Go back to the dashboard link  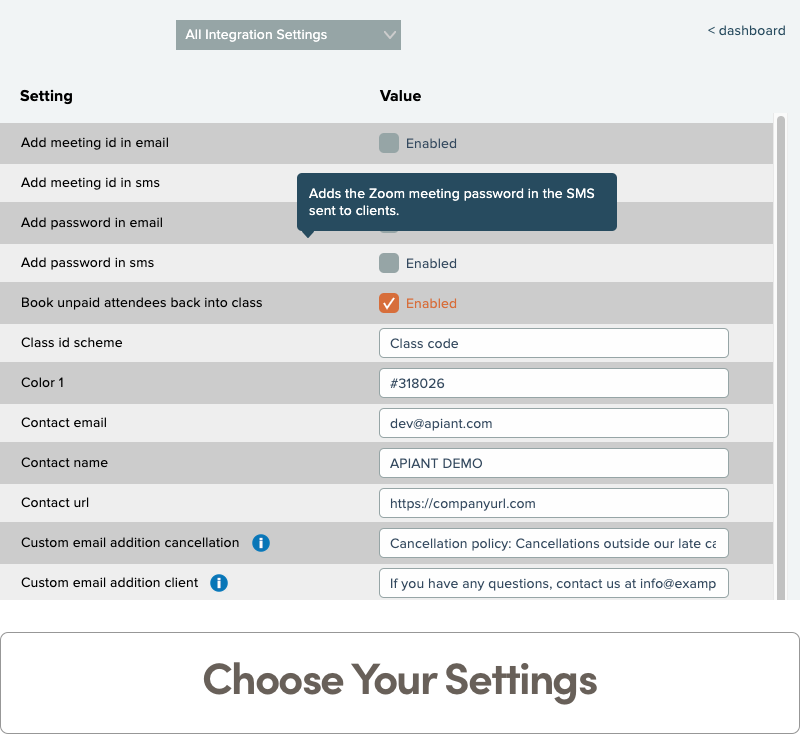[746, 31]
